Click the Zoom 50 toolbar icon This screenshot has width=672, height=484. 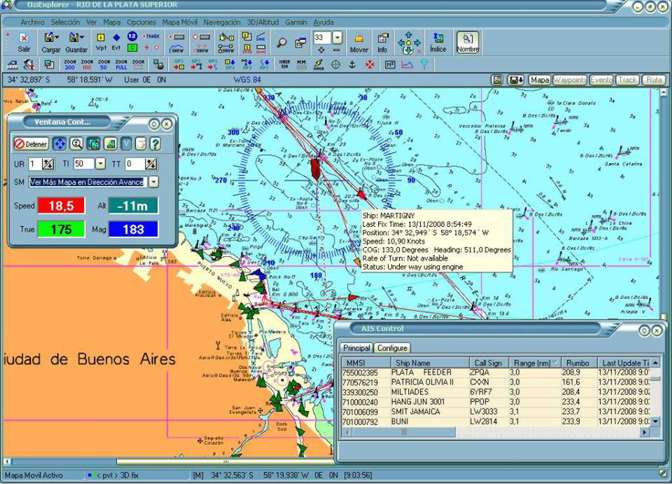pyautogui.click(x=104, y=65)
